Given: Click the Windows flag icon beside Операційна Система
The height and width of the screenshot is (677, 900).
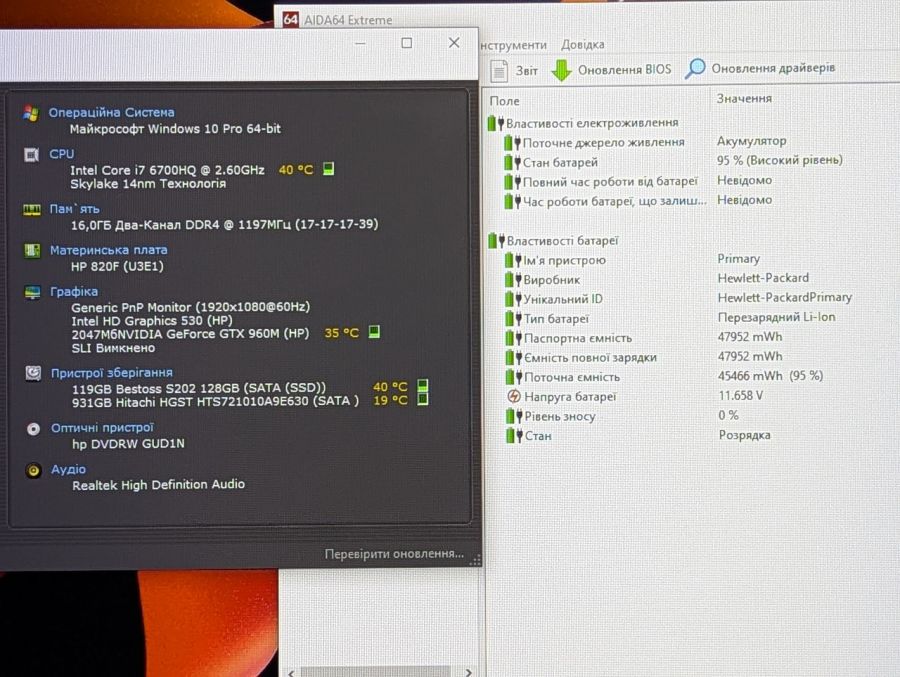Looking at the screenshot, I should click(x=31, y=113).
